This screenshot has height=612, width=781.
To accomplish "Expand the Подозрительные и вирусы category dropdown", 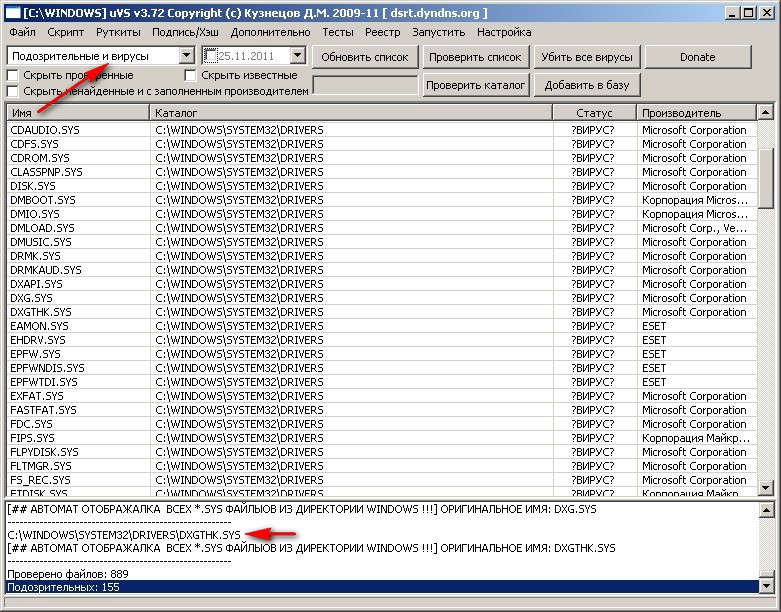I will 186,56.
